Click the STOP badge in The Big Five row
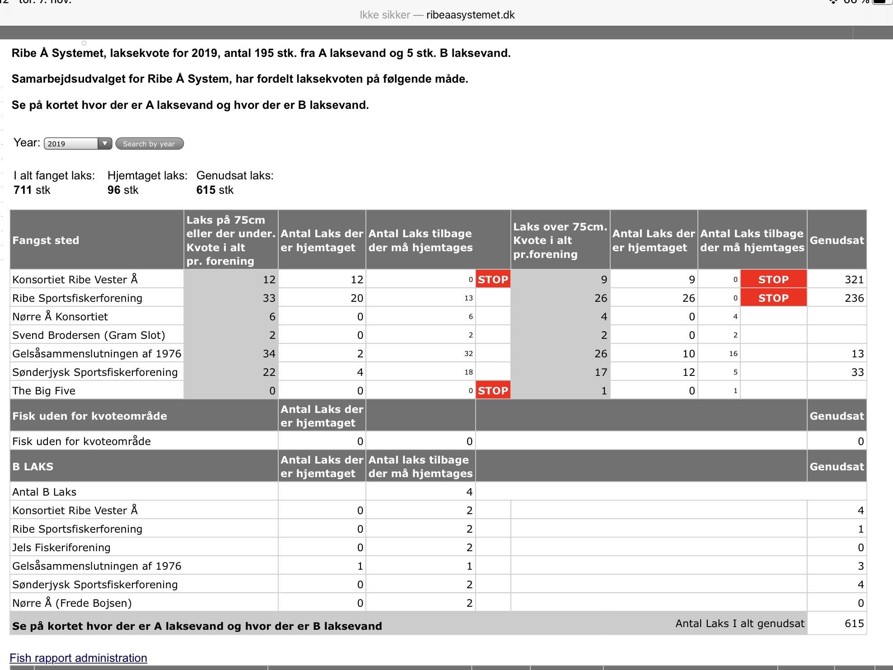This screenshot has height=670, width=893. (492, 391)
